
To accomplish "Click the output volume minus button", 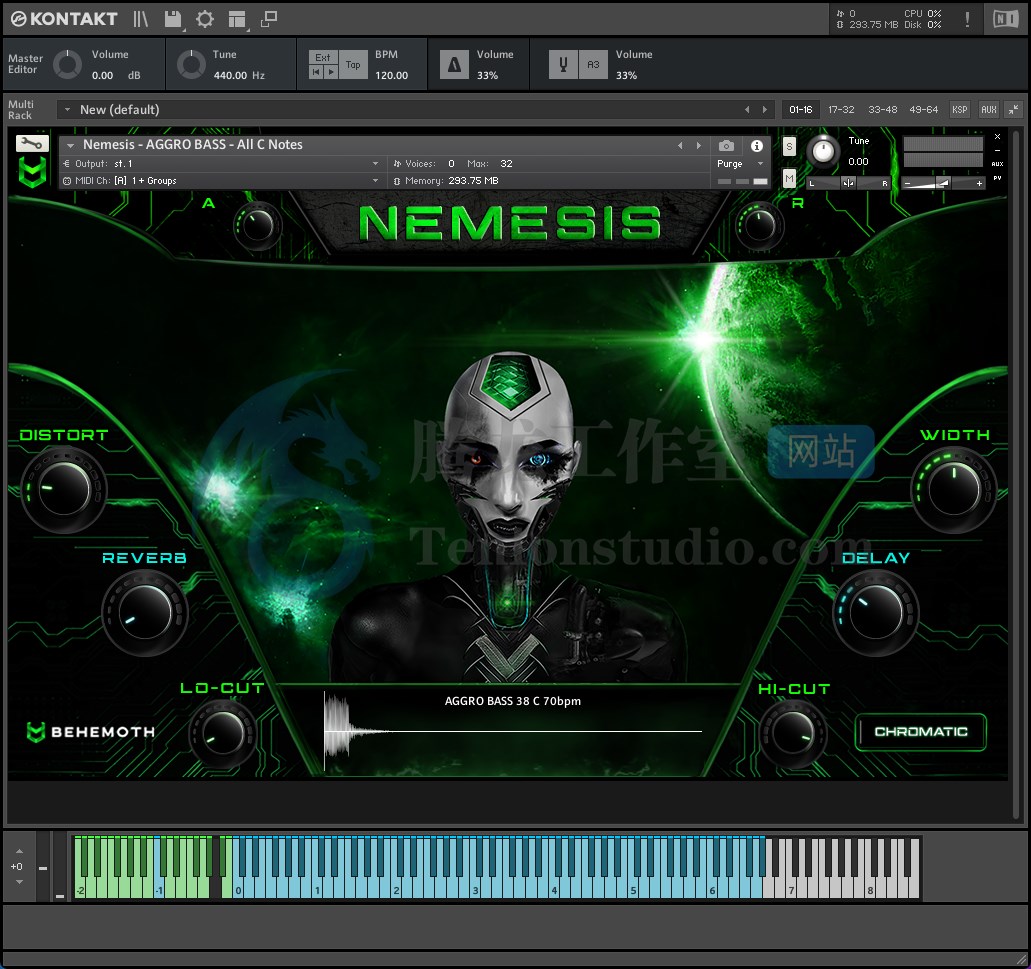I will [908, 183].
